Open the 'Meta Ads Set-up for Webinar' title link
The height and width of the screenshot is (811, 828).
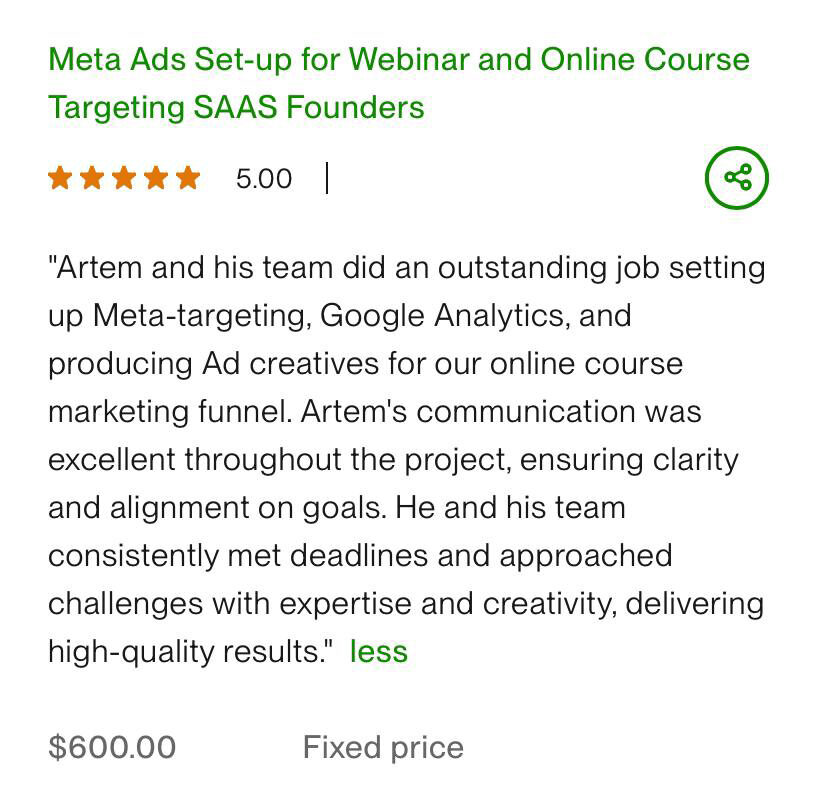click(398, 59)
